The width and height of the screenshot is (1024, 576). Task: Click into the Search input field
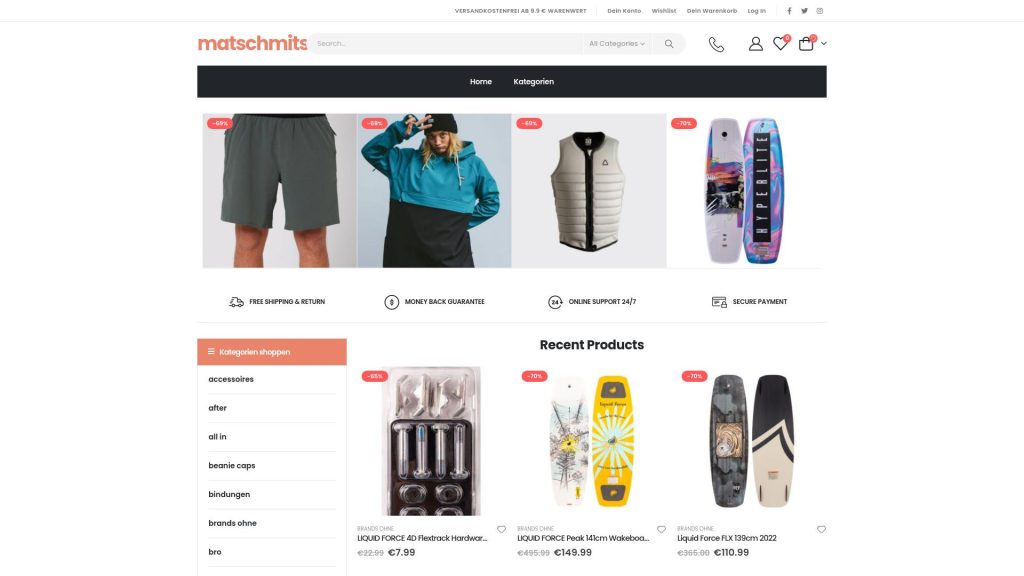tap(445, 44)
